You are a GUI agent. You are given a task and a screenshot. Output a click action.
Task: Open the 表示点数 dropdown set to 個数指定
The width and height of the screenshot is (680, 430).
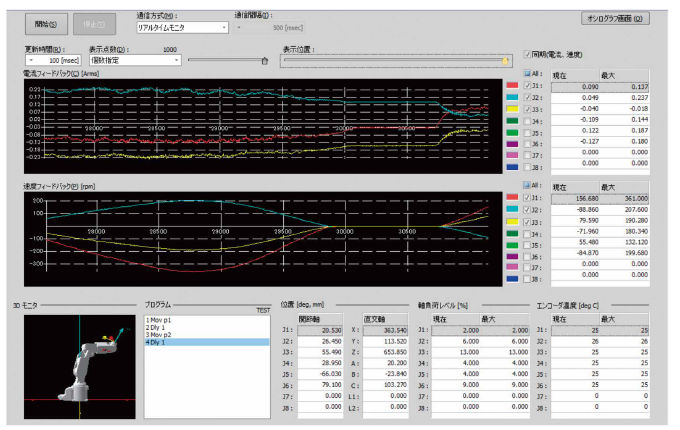click(x=134, y=60)
